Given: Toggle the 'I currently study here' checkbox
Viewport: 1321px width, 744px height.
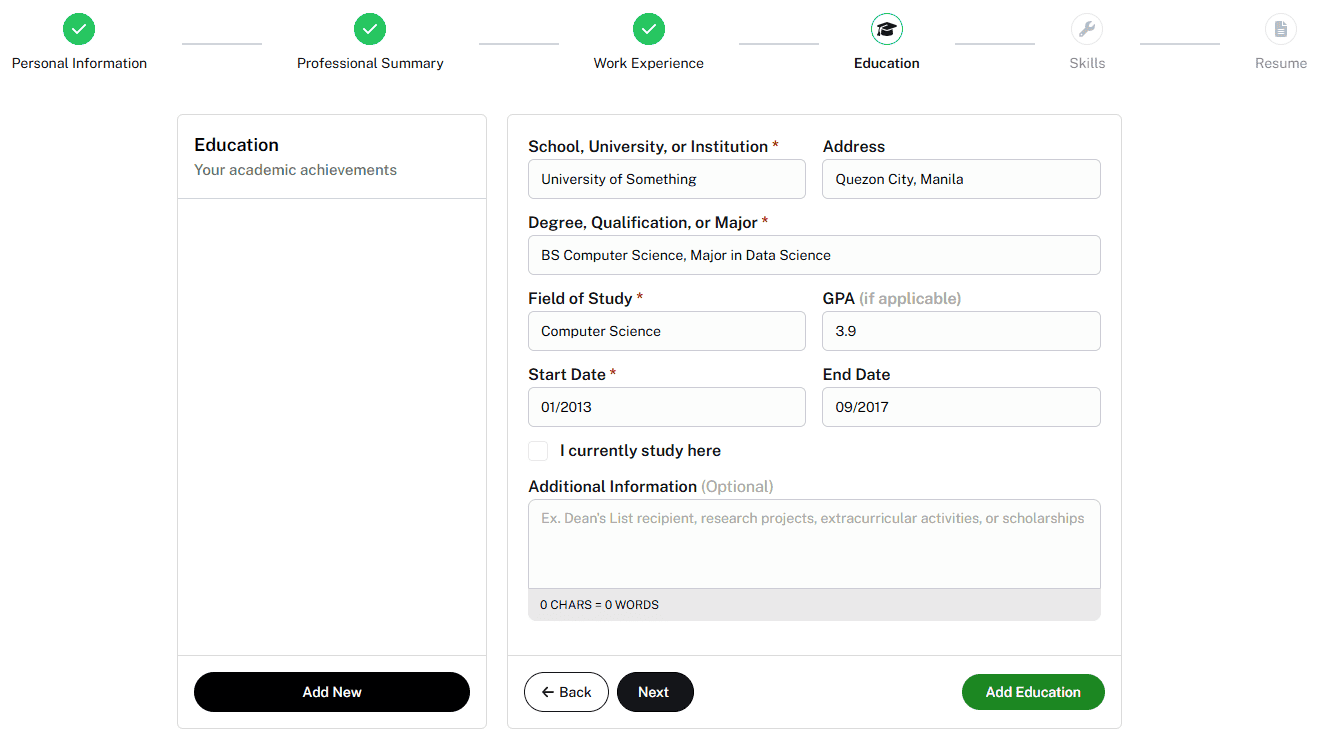Looking at the screenshot, I should [x=538, y=451].
